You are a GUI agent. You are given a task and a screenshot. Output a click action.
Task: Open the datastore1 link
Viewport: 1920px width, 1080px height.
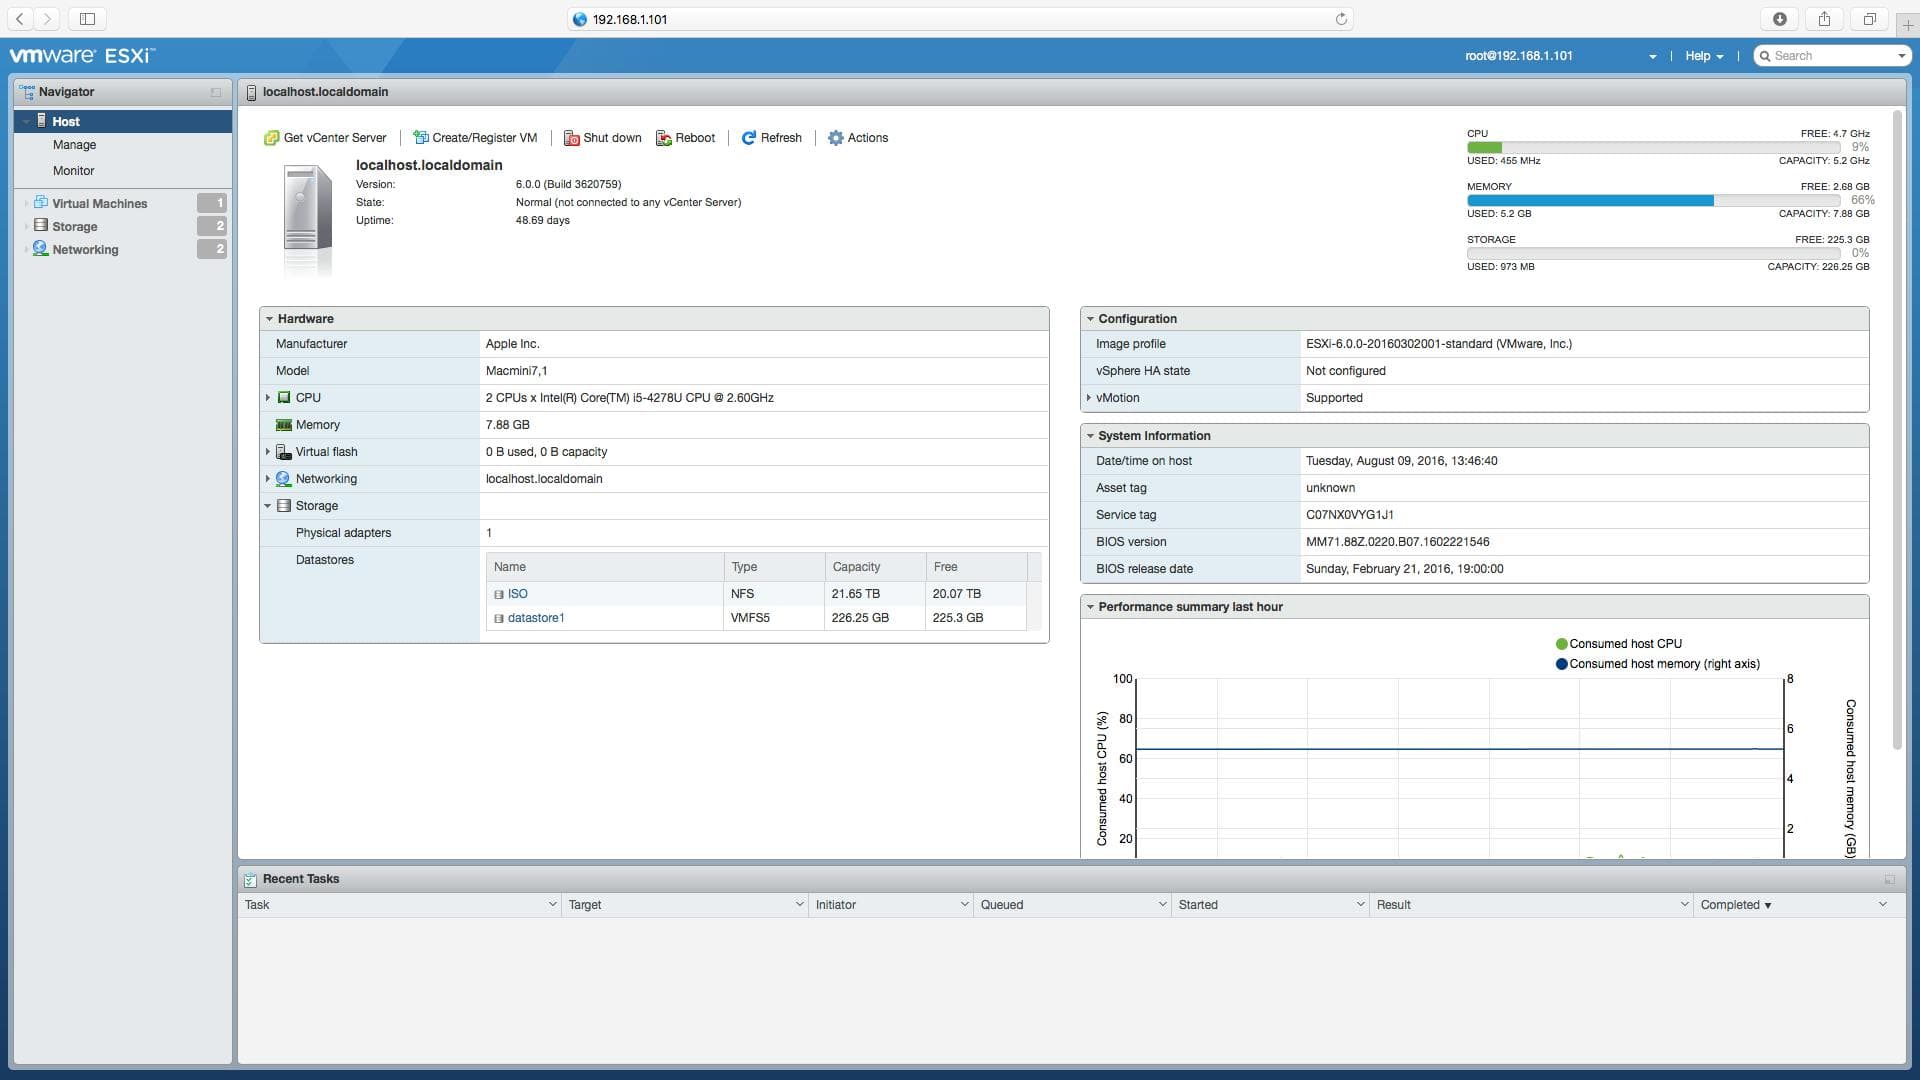(537, 617)
